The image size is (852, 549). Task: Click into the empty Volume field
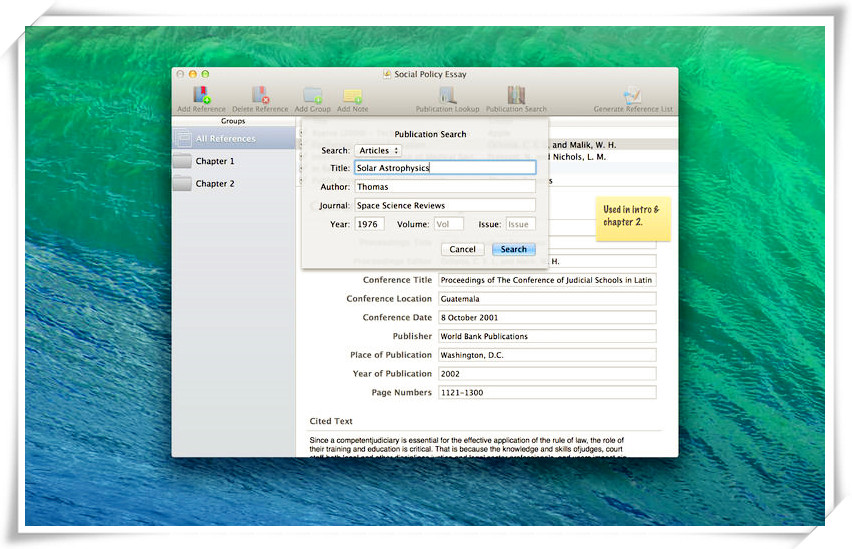pos(448,224)
